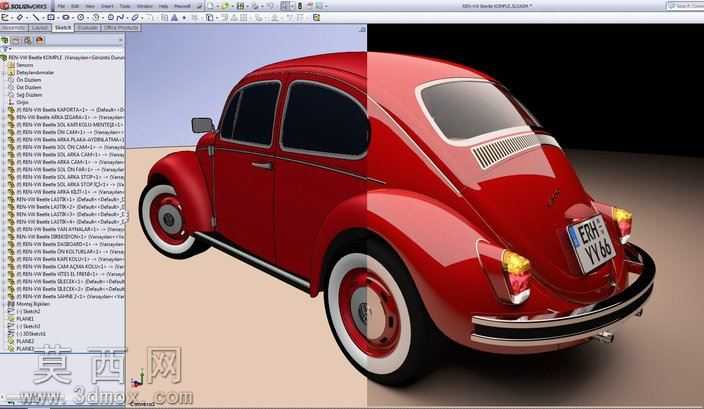This screenshot has width=704, height=409.
Task: Select the Orijin tree item
Action: pyautogui.click(x=22, y=102)
